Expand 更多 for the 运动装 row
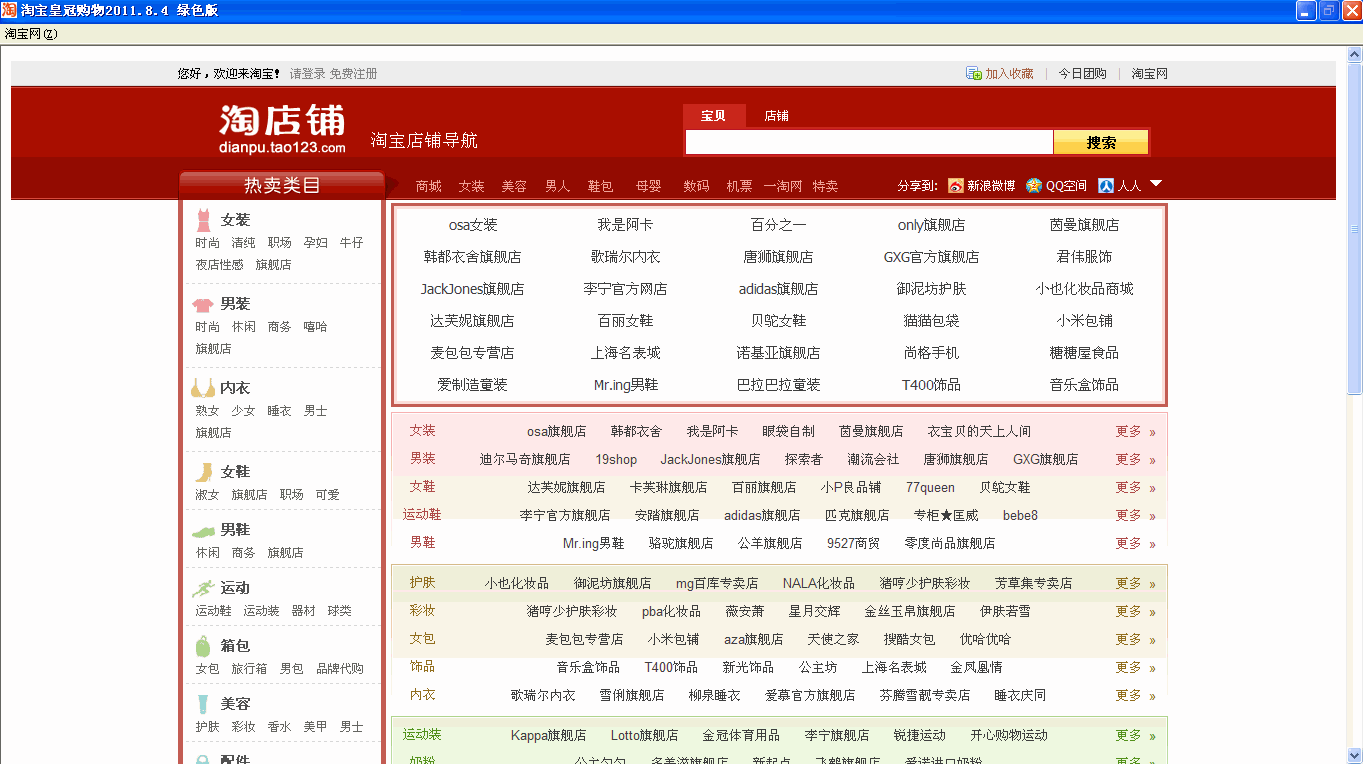 pyautogui.click(x=1135, y=736)
